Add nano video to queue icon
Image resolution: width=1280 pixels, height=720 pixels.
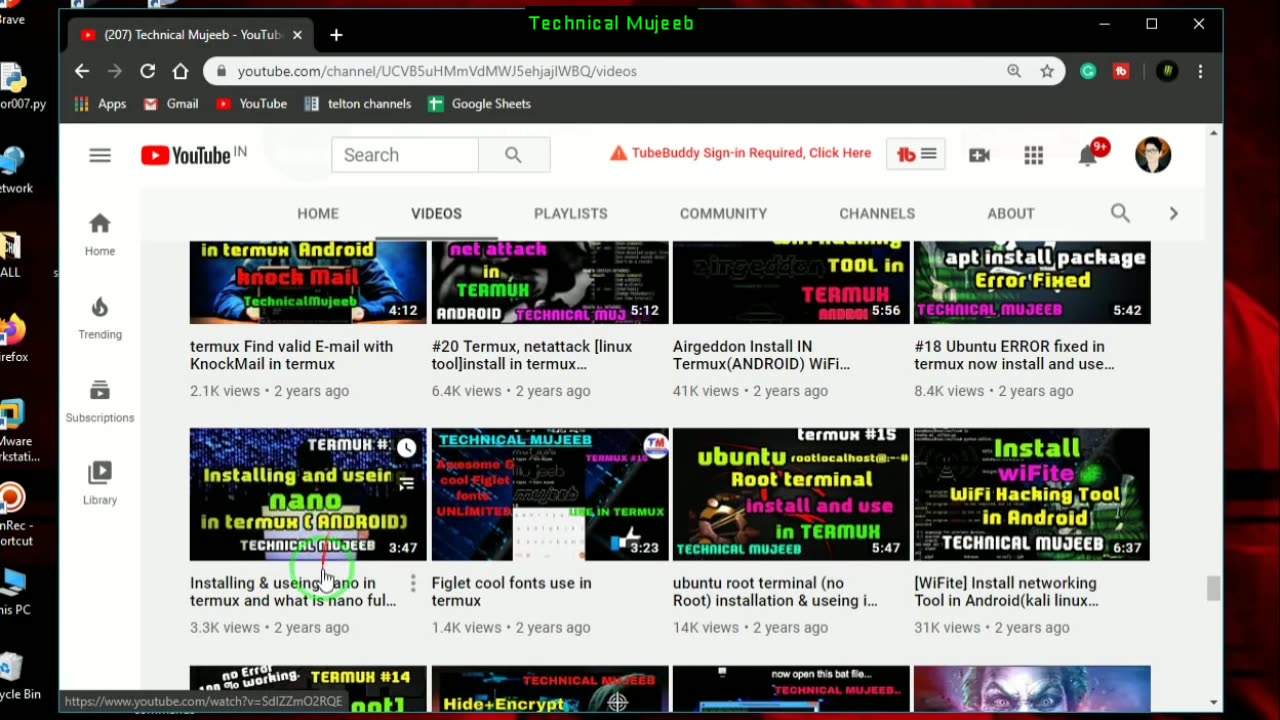coord(406,484)
